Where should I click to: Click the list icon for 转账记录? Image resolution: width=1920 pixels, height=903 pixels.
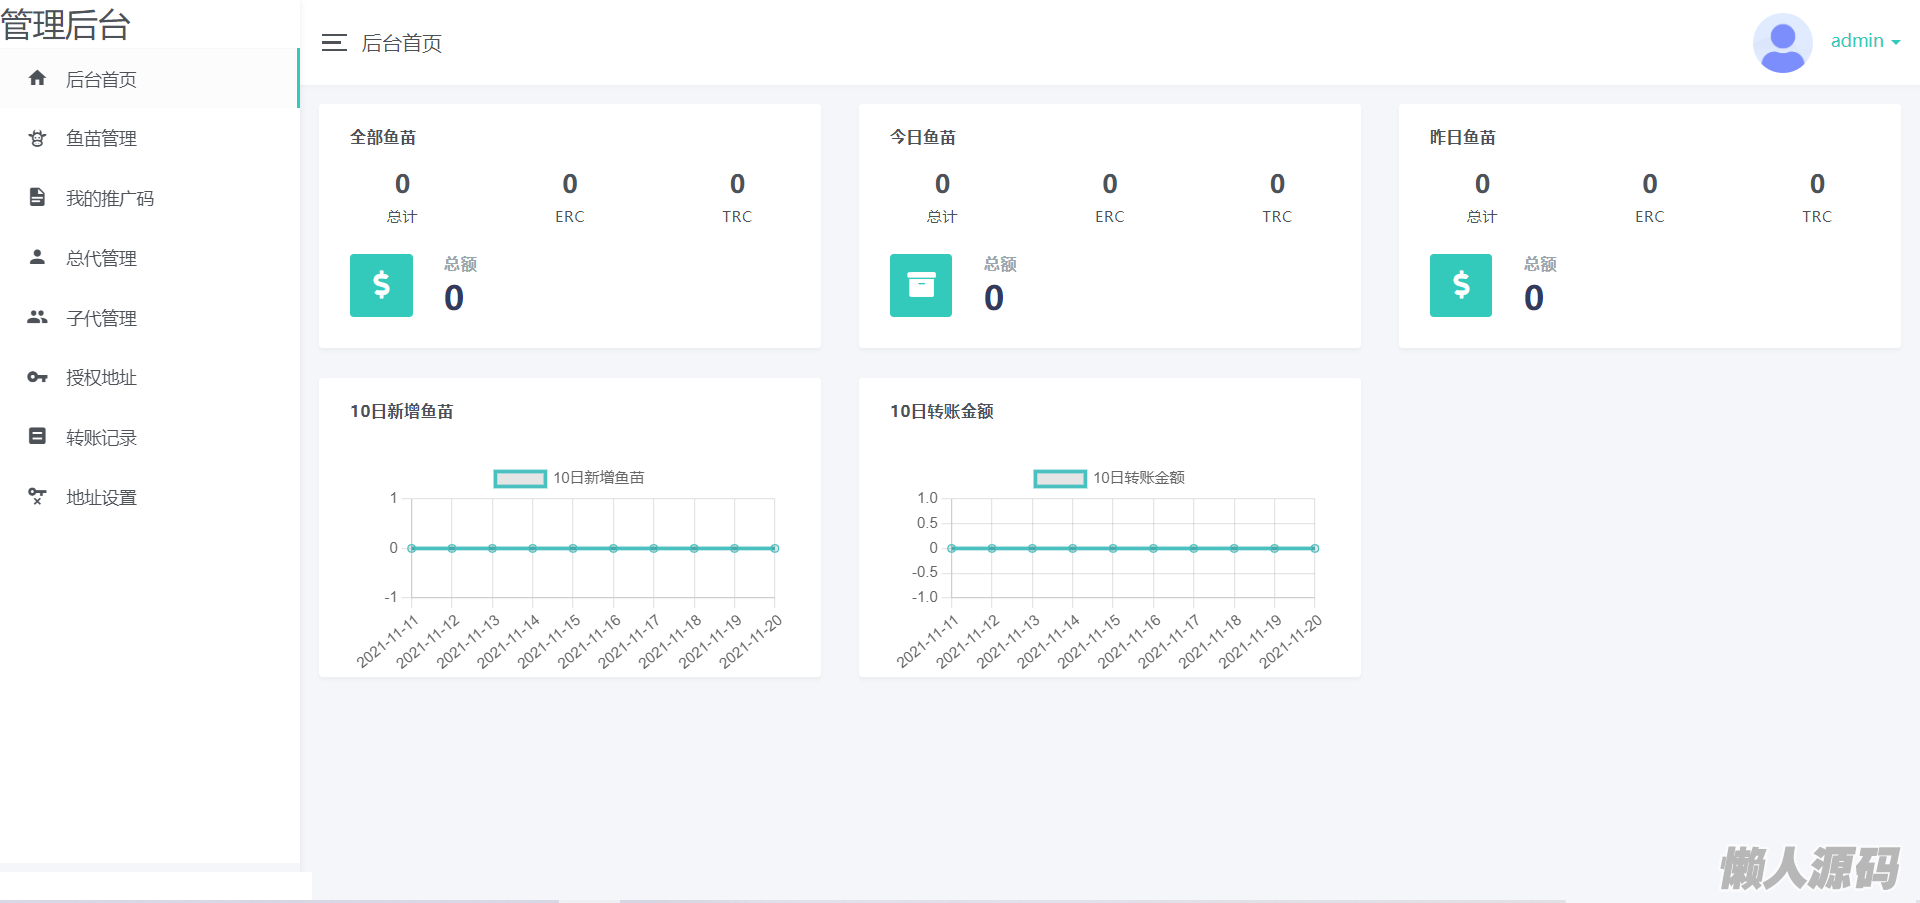click(x=37, y=436)
